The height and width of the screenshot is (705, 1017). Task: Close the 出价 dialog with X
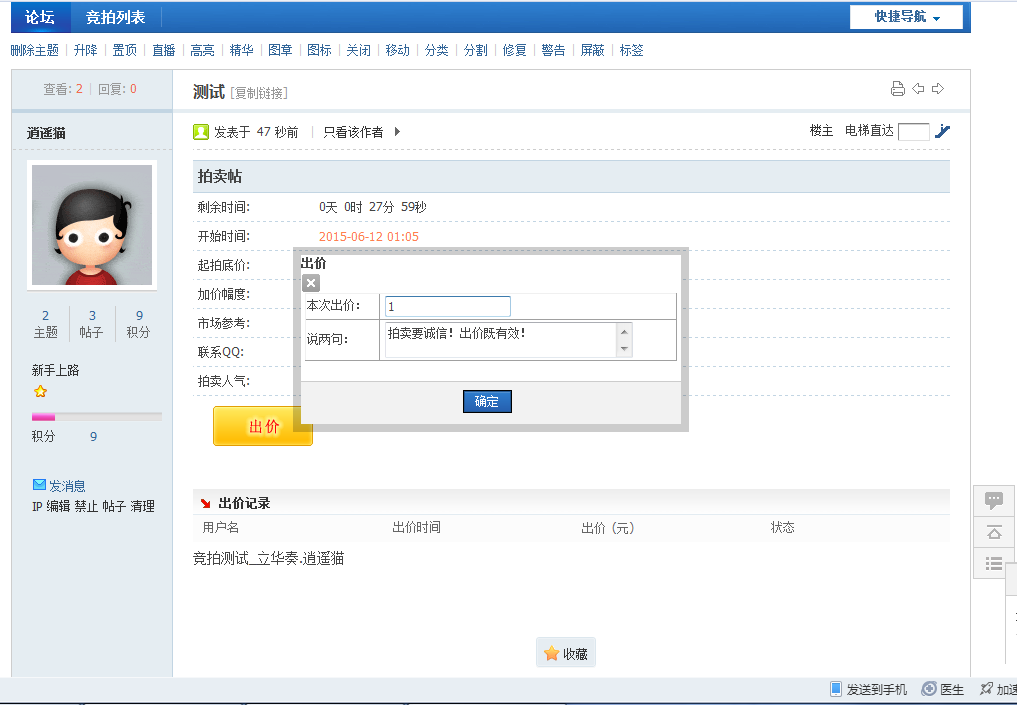(x=311, y=283)
